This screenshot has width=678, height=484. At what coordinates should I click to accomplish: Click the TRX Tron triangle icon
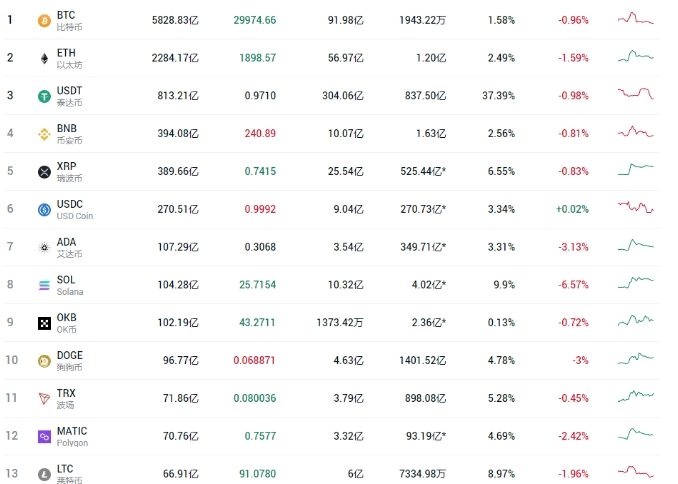pyautogui.click(x=44, y=398)
